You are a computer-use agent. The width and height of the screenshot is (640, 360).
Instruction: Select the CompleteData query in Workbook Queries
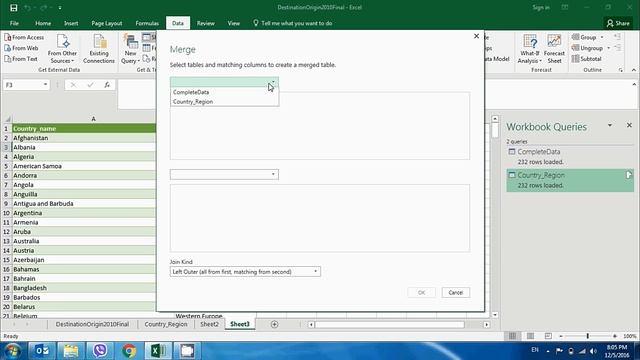click(x=570, y=157)
